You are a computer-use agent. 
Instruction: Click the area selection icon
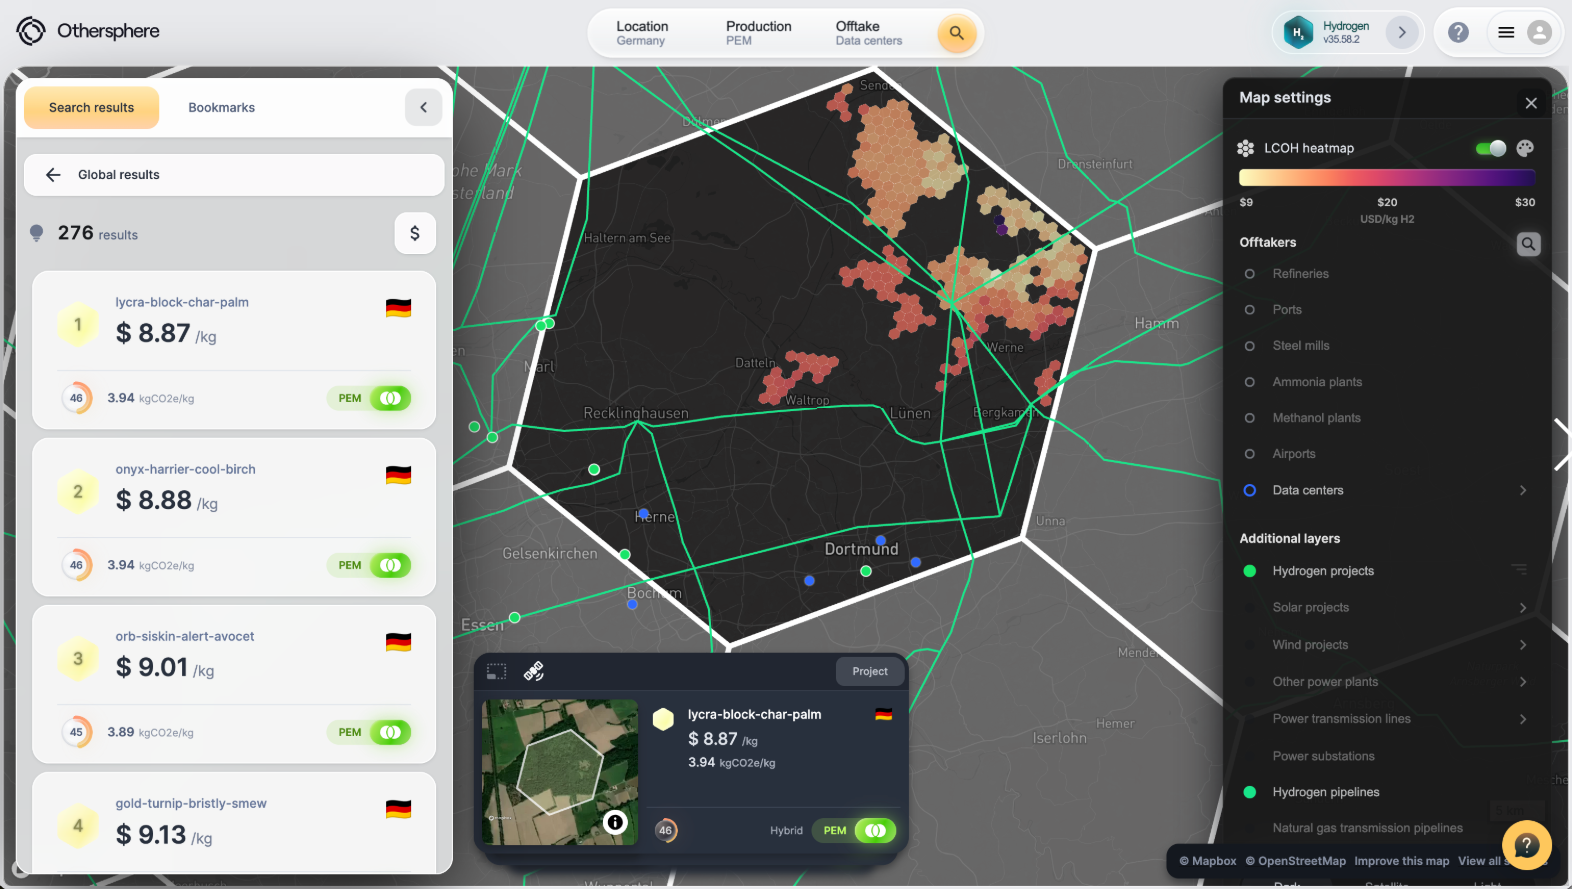tap(497, 671)
